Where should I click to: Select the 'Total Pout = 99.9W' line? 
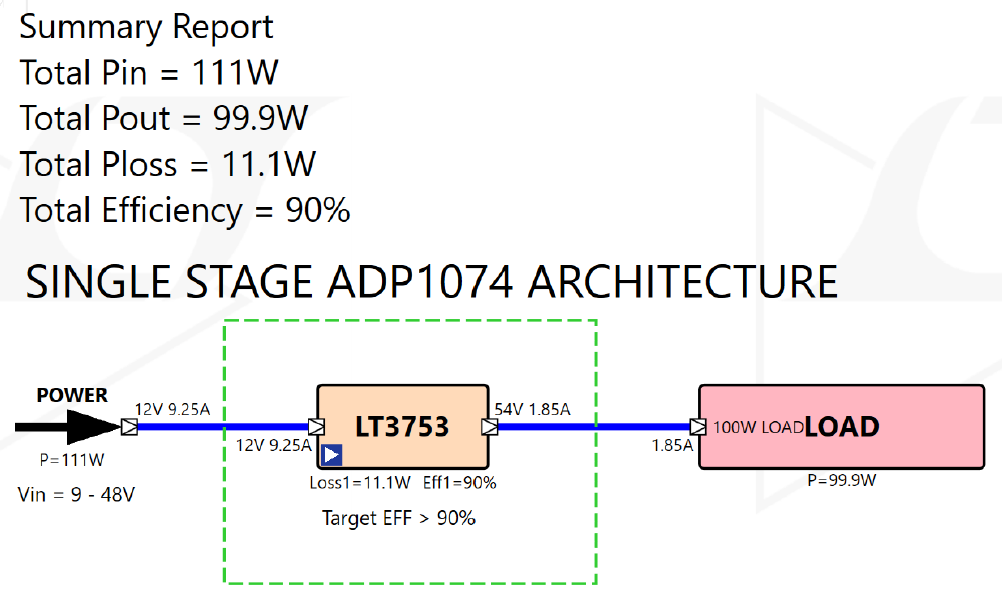164,118
